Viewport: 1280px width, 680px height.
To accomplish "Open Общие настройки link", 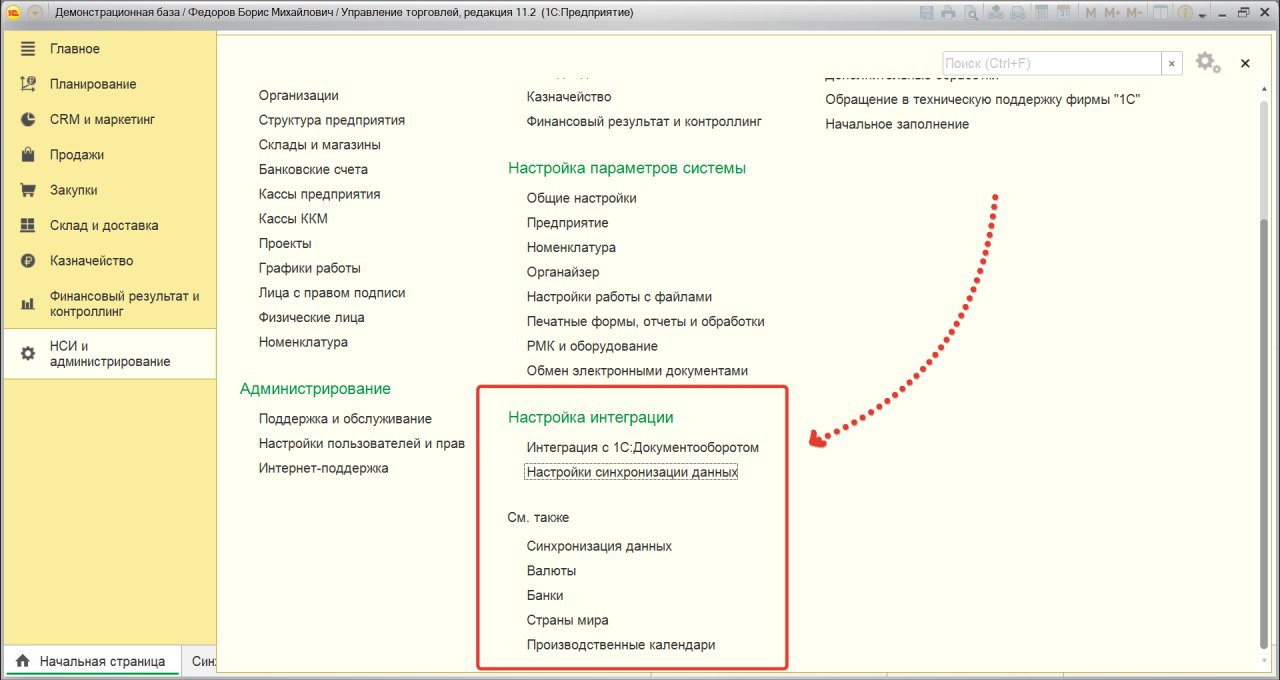I will [x=581, y=198].
